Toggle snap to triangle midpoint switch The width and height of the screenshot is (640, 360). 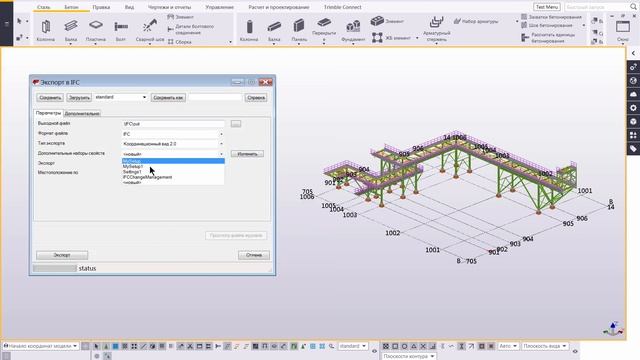tap(413, 346)
